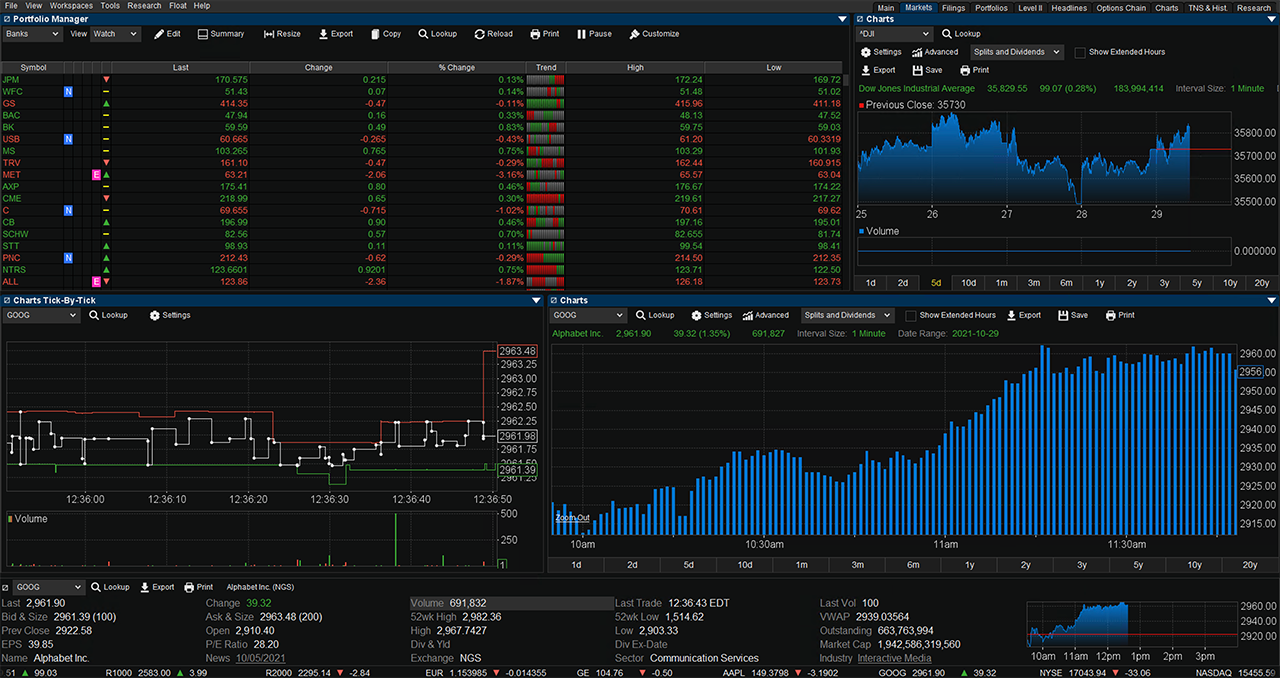The image size is (1280, 678).
Task: Click the Volume field in GOOG detail
Action: coord(511,603)
